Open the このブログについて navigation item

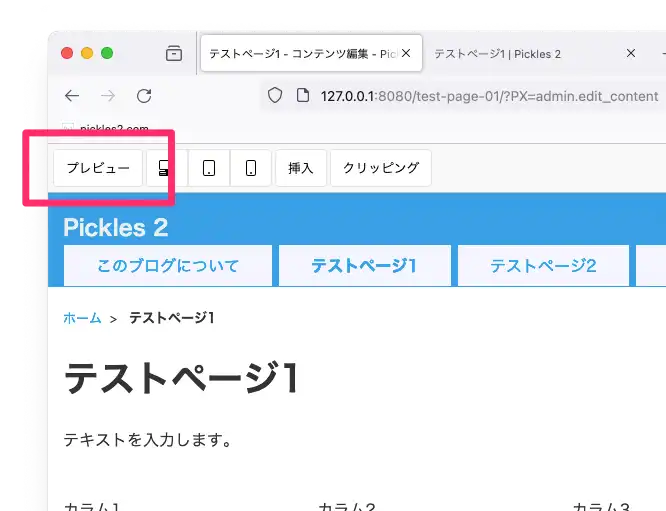pos(168,266)
